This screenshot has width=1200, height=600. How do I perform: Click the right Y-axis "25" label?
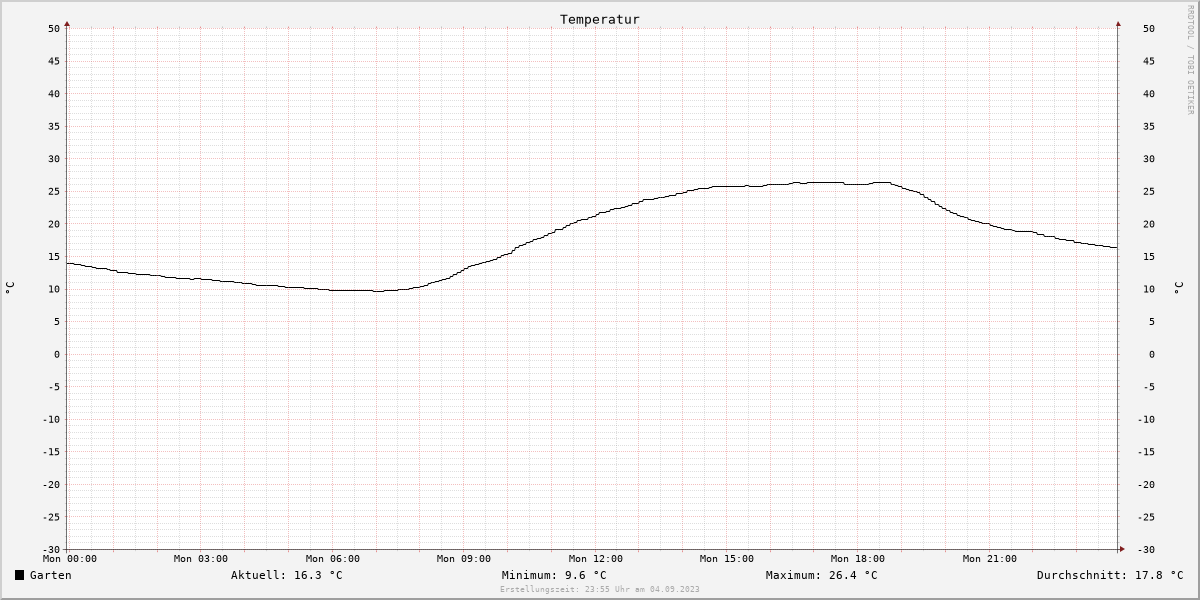pos(1149,191)
